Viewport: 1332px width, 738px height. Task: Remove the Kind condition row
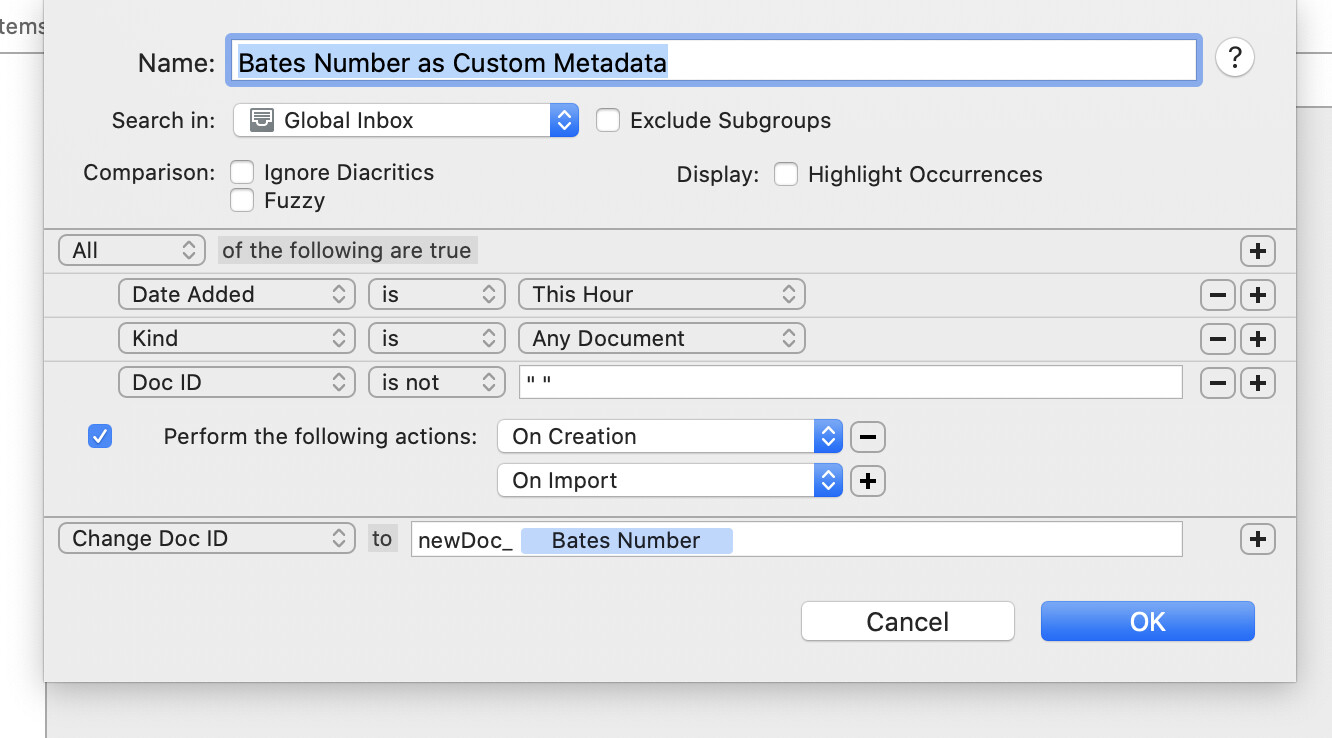tap(1217, 339)
